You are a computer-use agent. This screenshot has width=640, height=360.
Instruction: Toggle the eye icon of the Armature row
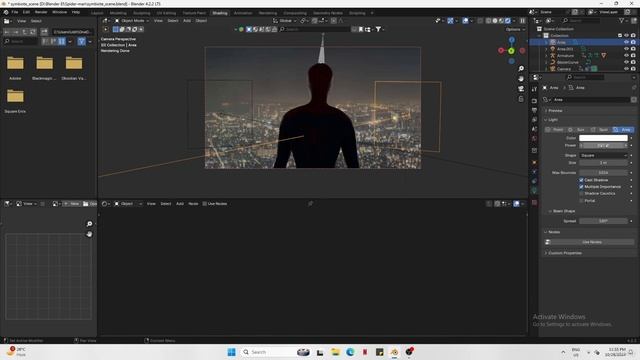pos(626,56)
